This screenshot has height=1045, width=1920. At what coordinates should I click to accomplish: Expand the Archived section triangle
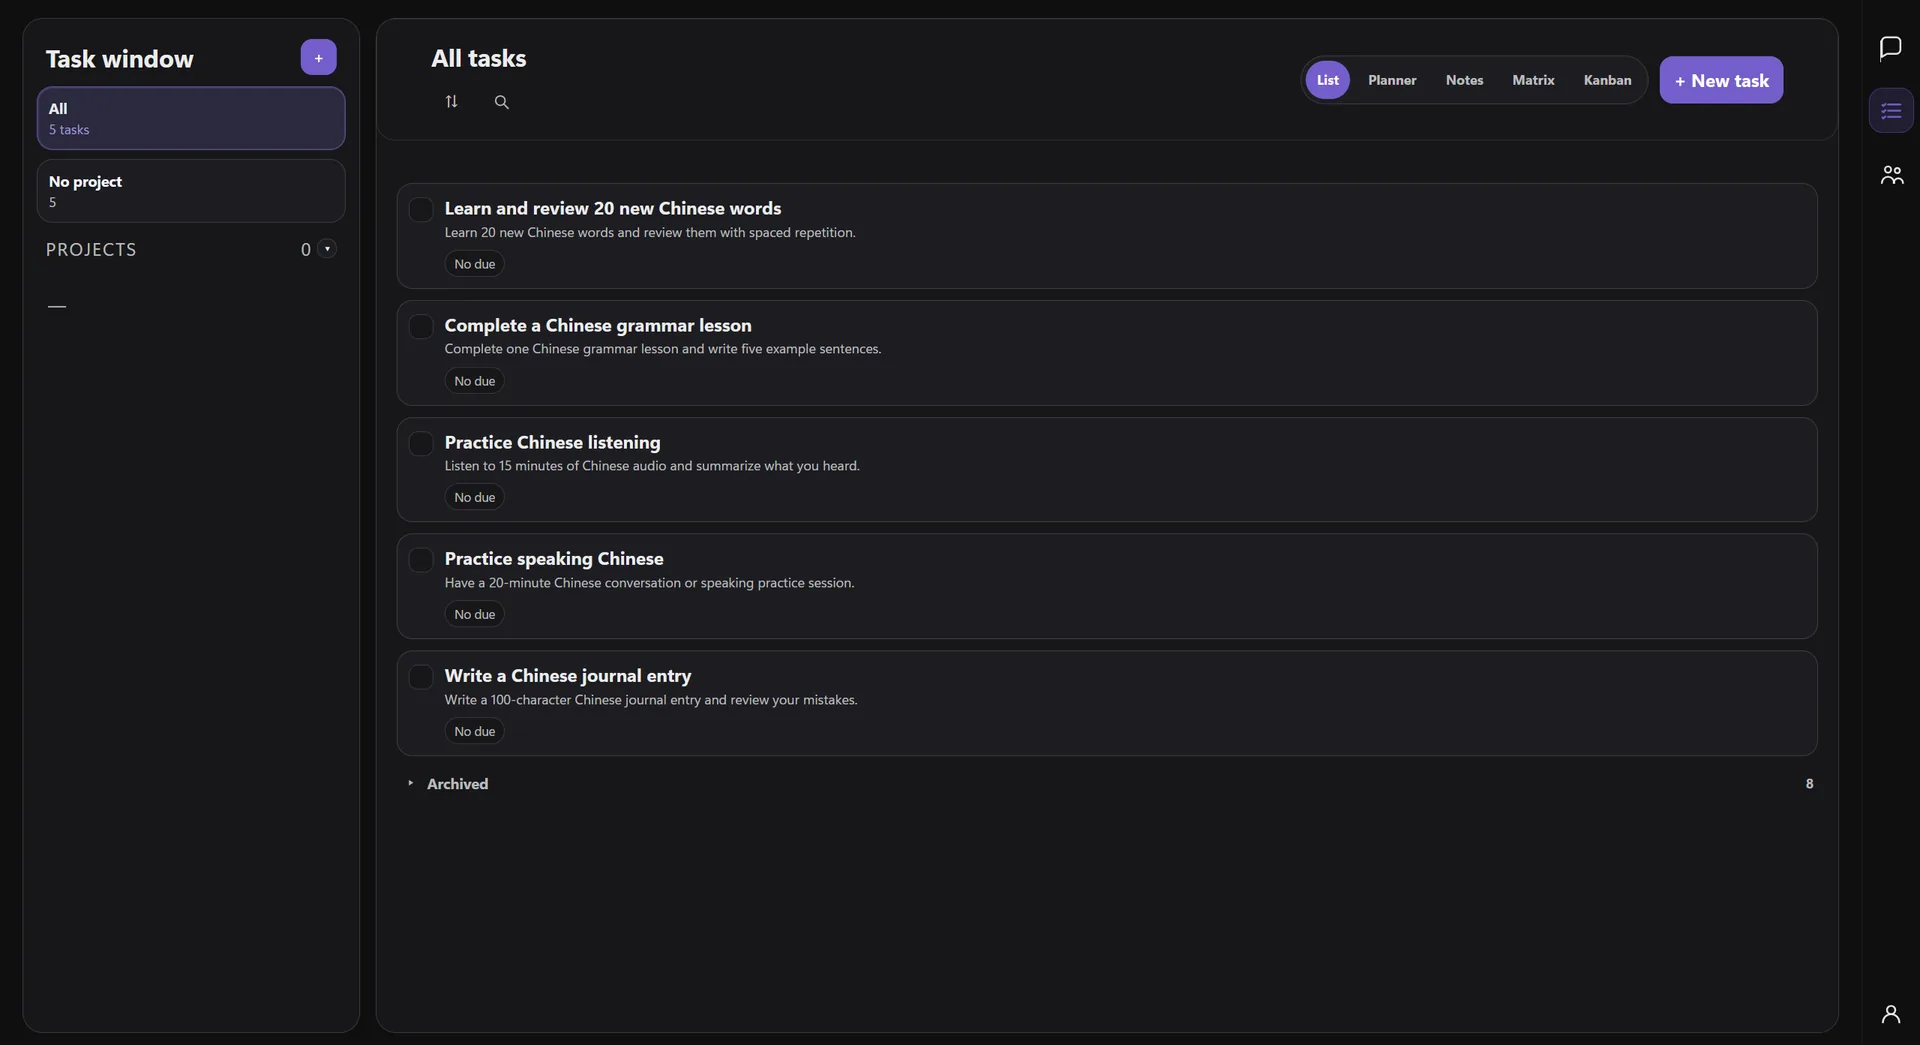(x=410, y=783)
